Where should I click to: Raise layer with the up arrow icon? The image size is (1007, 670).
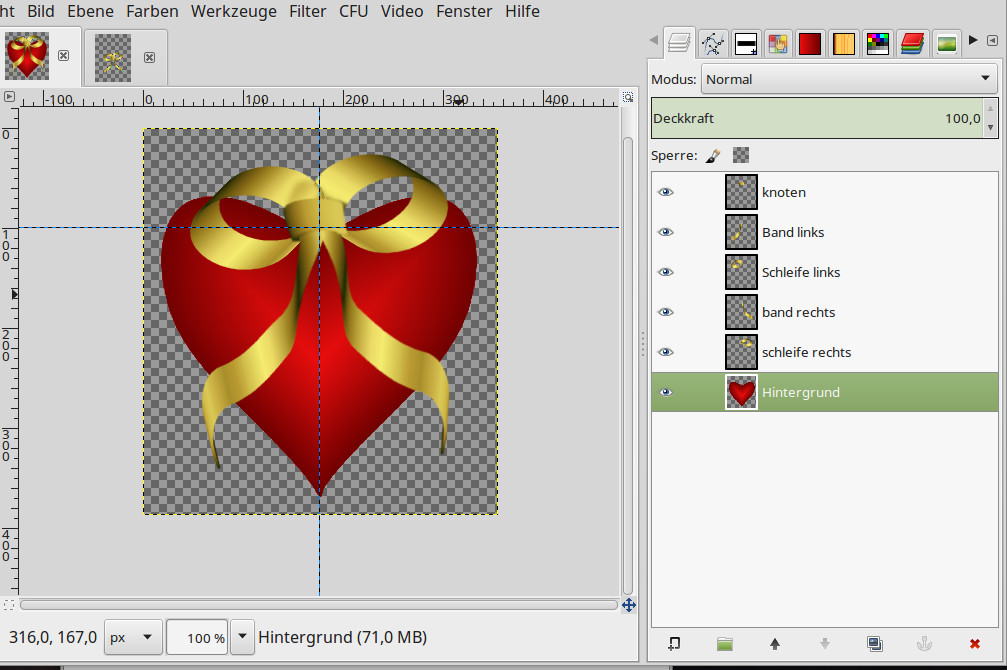point(775,644)
